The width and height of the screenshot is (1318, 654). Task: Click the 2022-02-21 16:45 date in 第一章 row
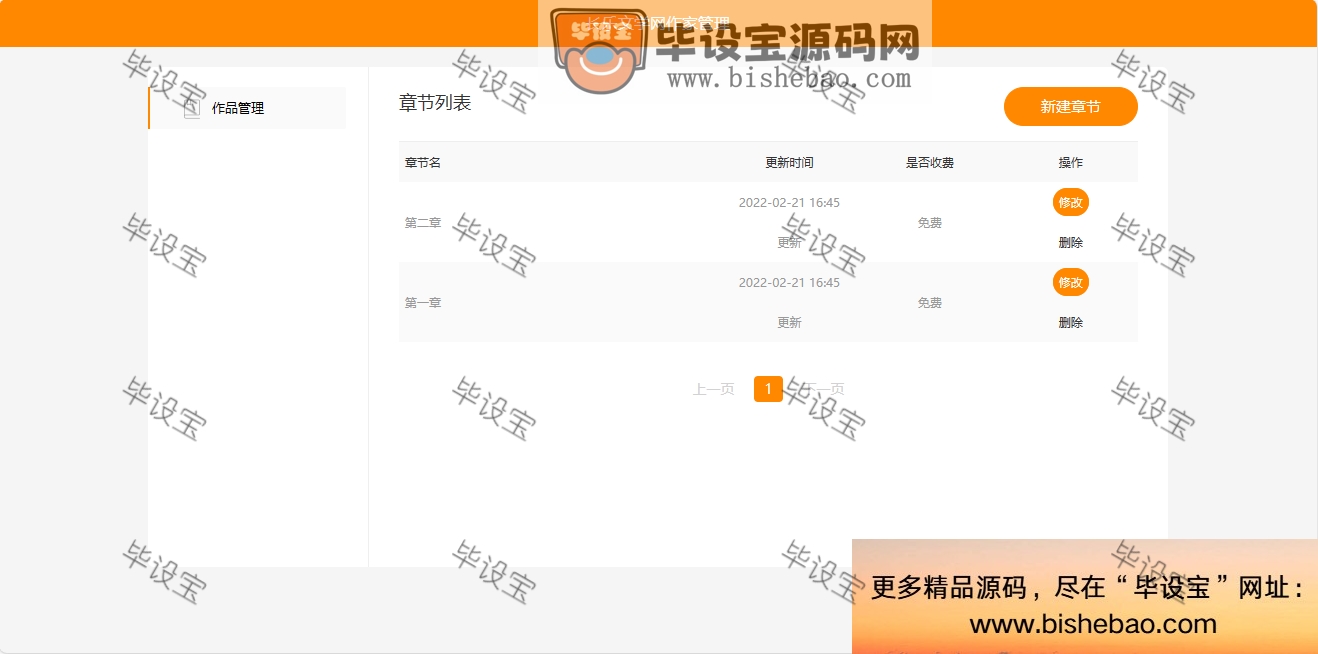789,282
